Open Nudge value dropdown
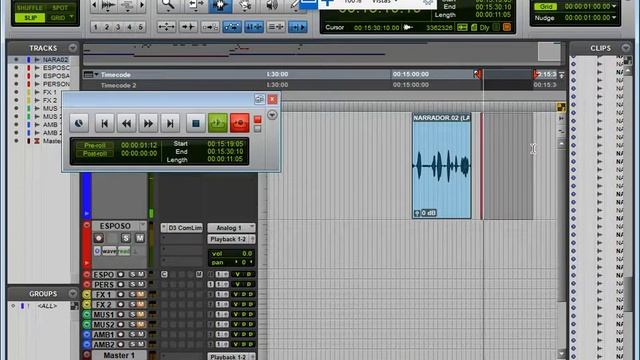 click(x=614, y=18)
